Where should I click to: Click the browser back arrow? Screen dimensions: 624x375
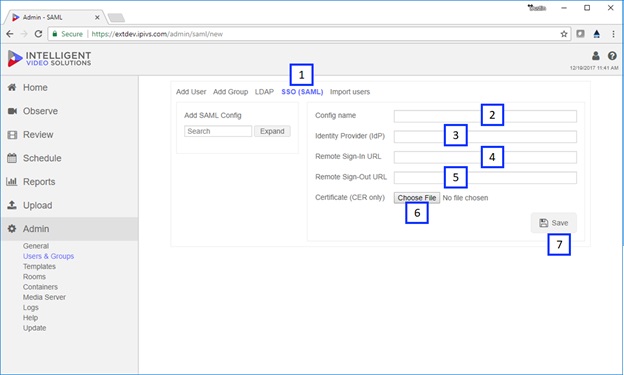tap(10, 34)
